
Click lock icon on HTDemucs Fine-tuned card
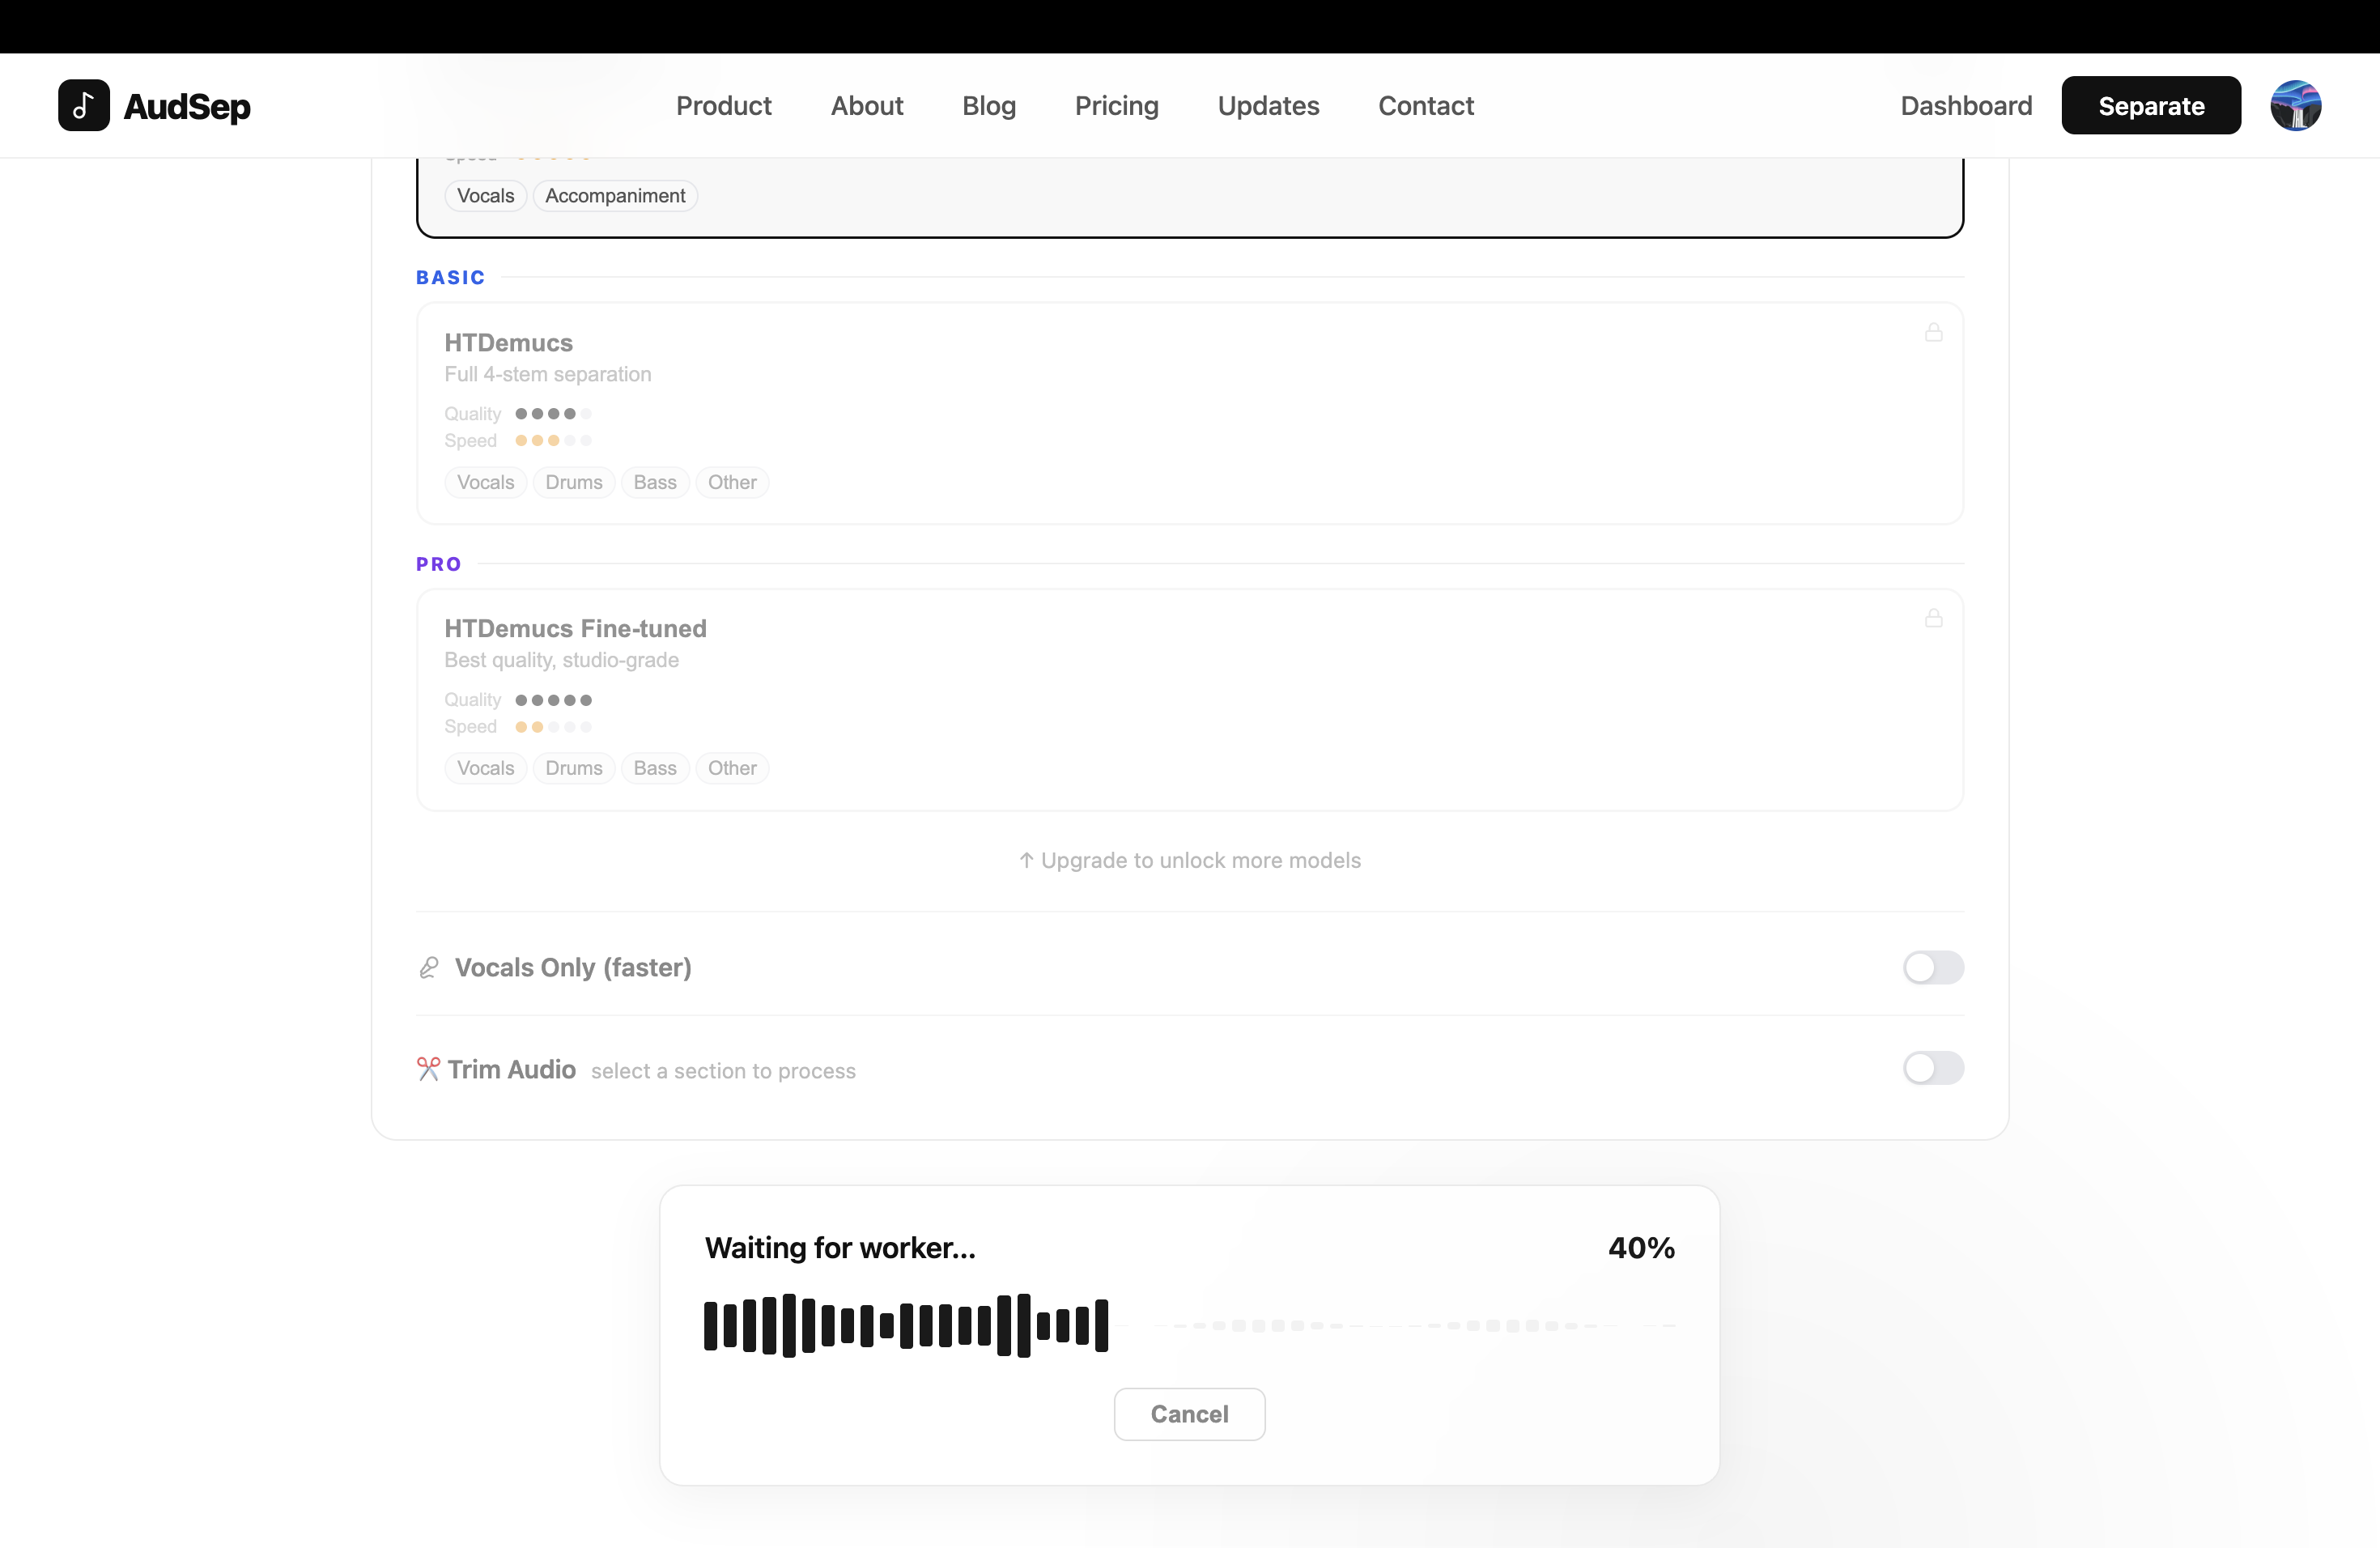pos(1933,618)
